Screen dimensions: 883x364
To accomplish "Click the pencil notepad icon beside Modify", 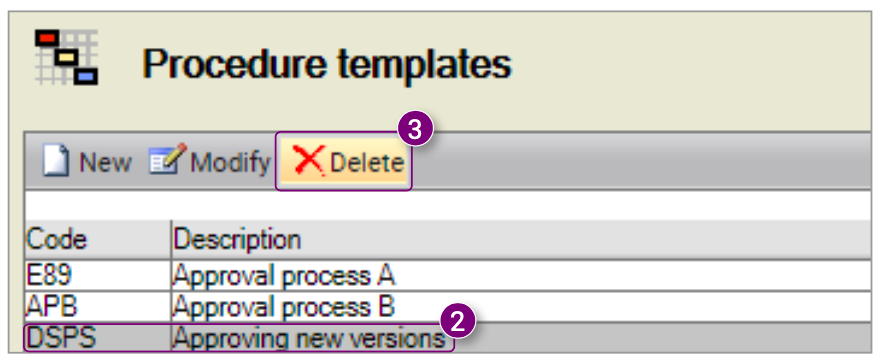I will click(x=167, y=159).
